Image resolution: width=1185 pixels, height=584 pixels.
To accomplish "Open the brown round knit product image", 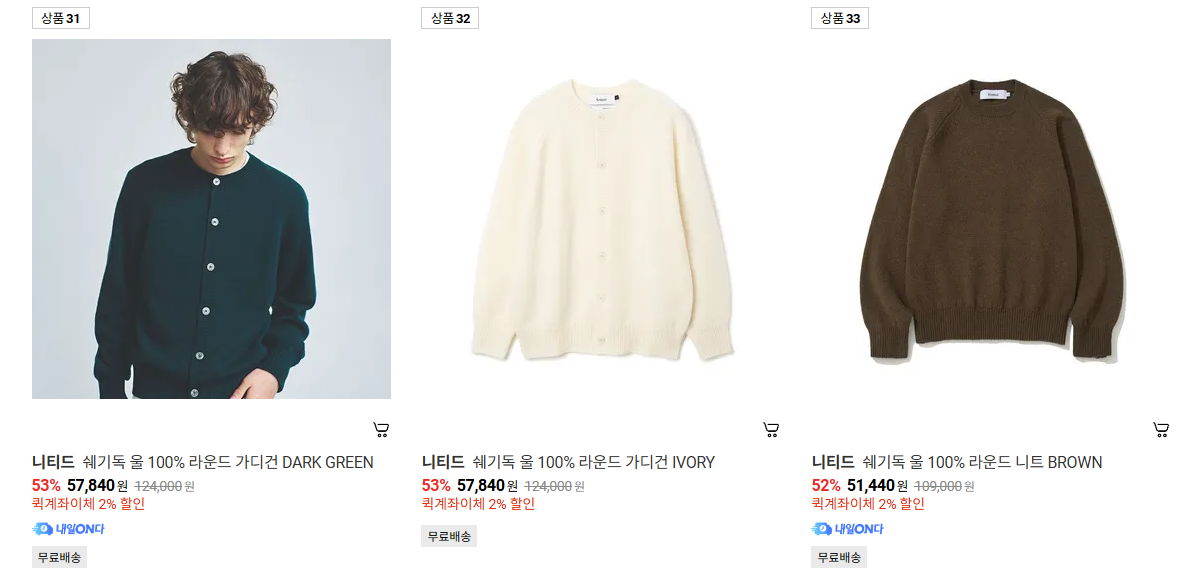I will point(991,219).
